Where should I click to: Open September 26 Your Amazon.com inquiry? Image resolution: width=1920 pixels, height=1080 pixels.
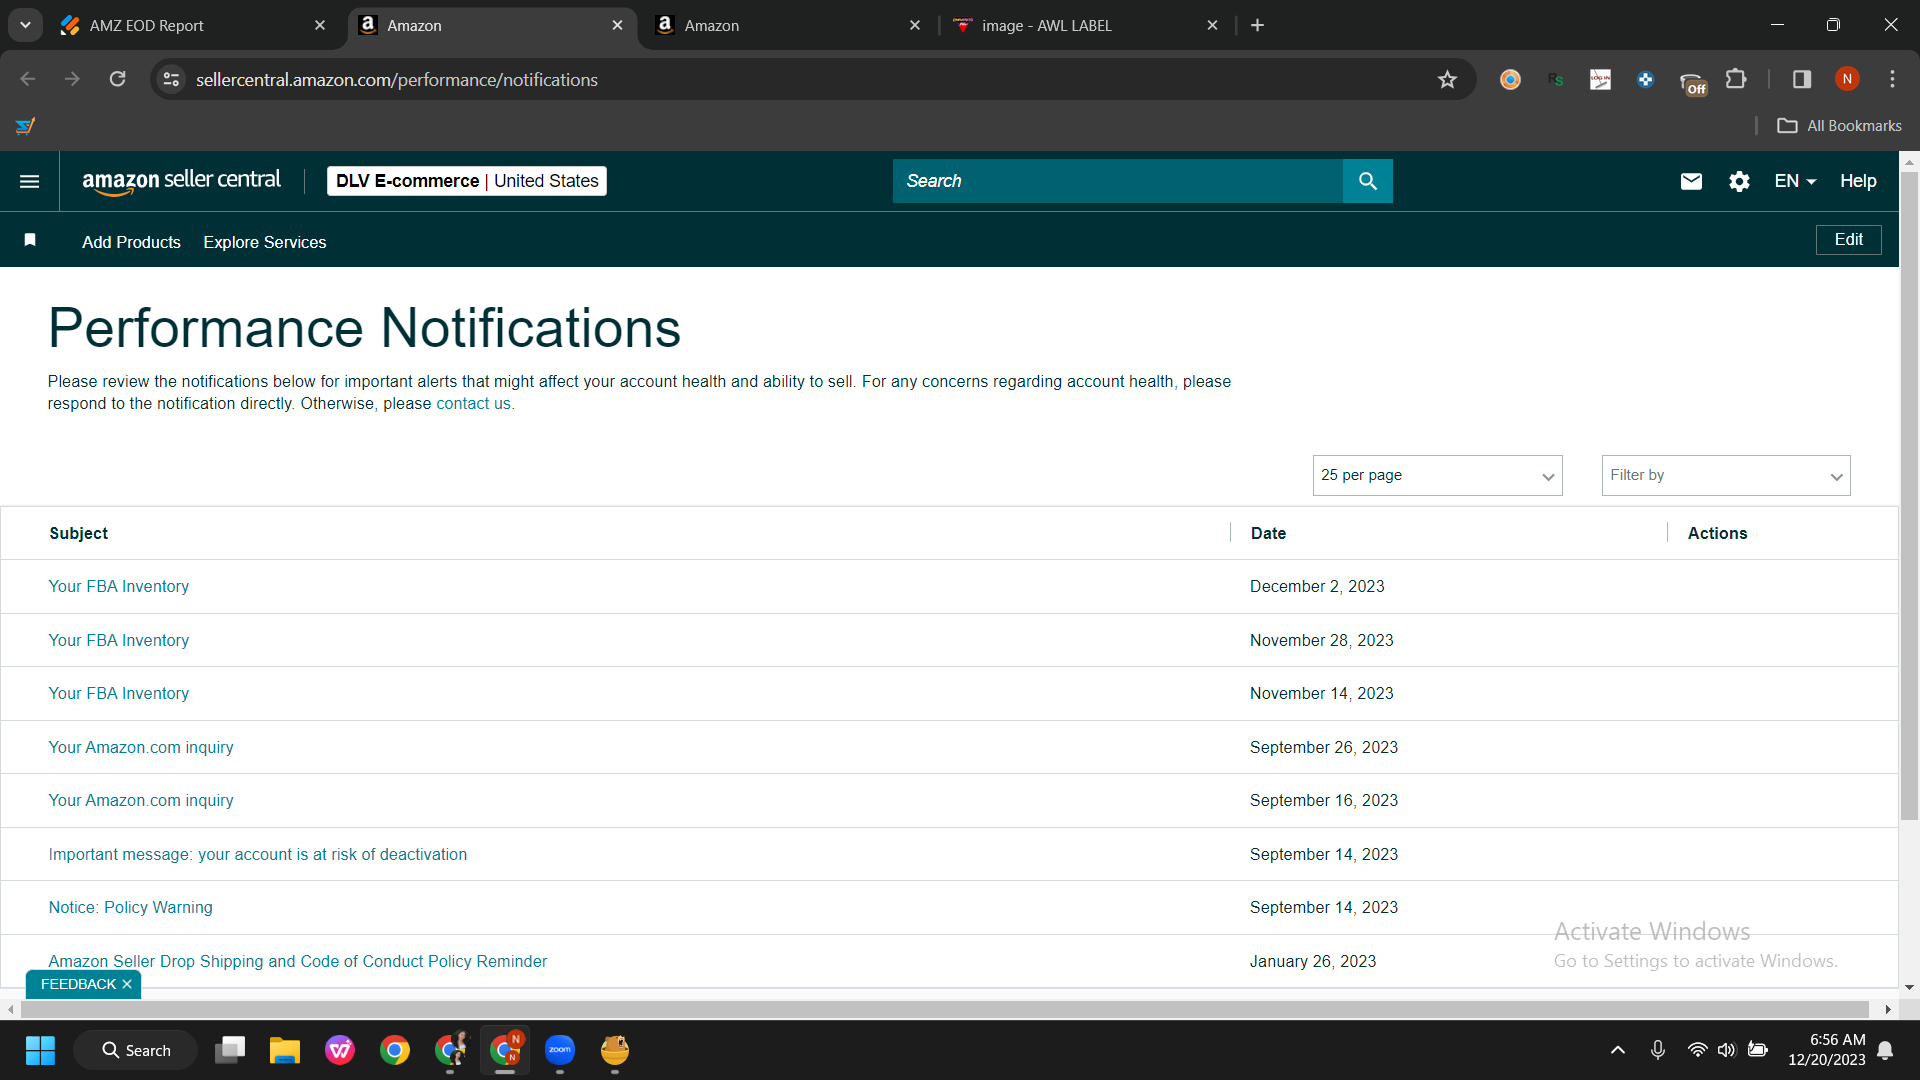[x=141, y=747]
